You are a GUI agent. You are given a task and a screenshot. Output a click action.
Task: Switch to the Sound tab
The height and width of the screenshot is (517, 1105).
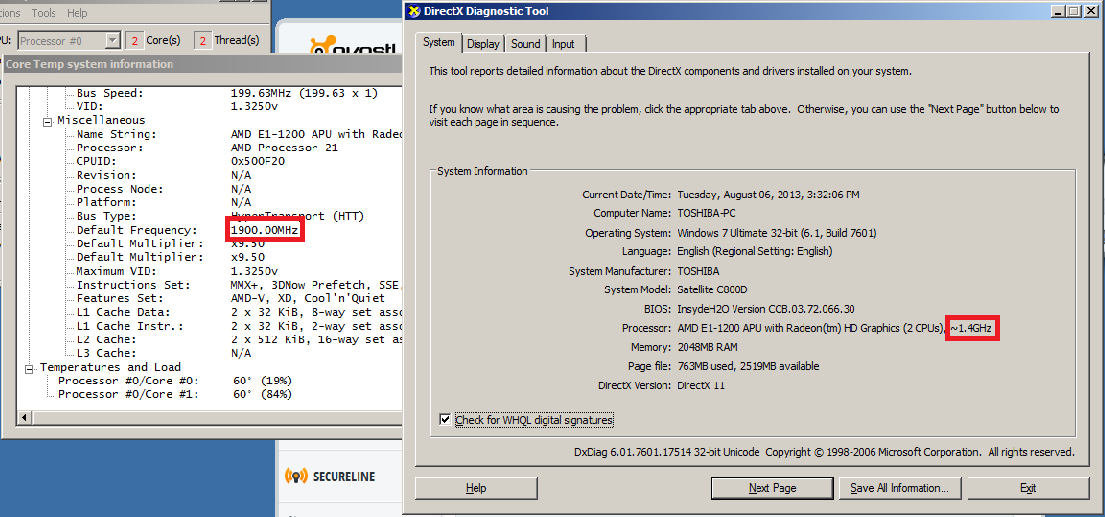[526, 44]
